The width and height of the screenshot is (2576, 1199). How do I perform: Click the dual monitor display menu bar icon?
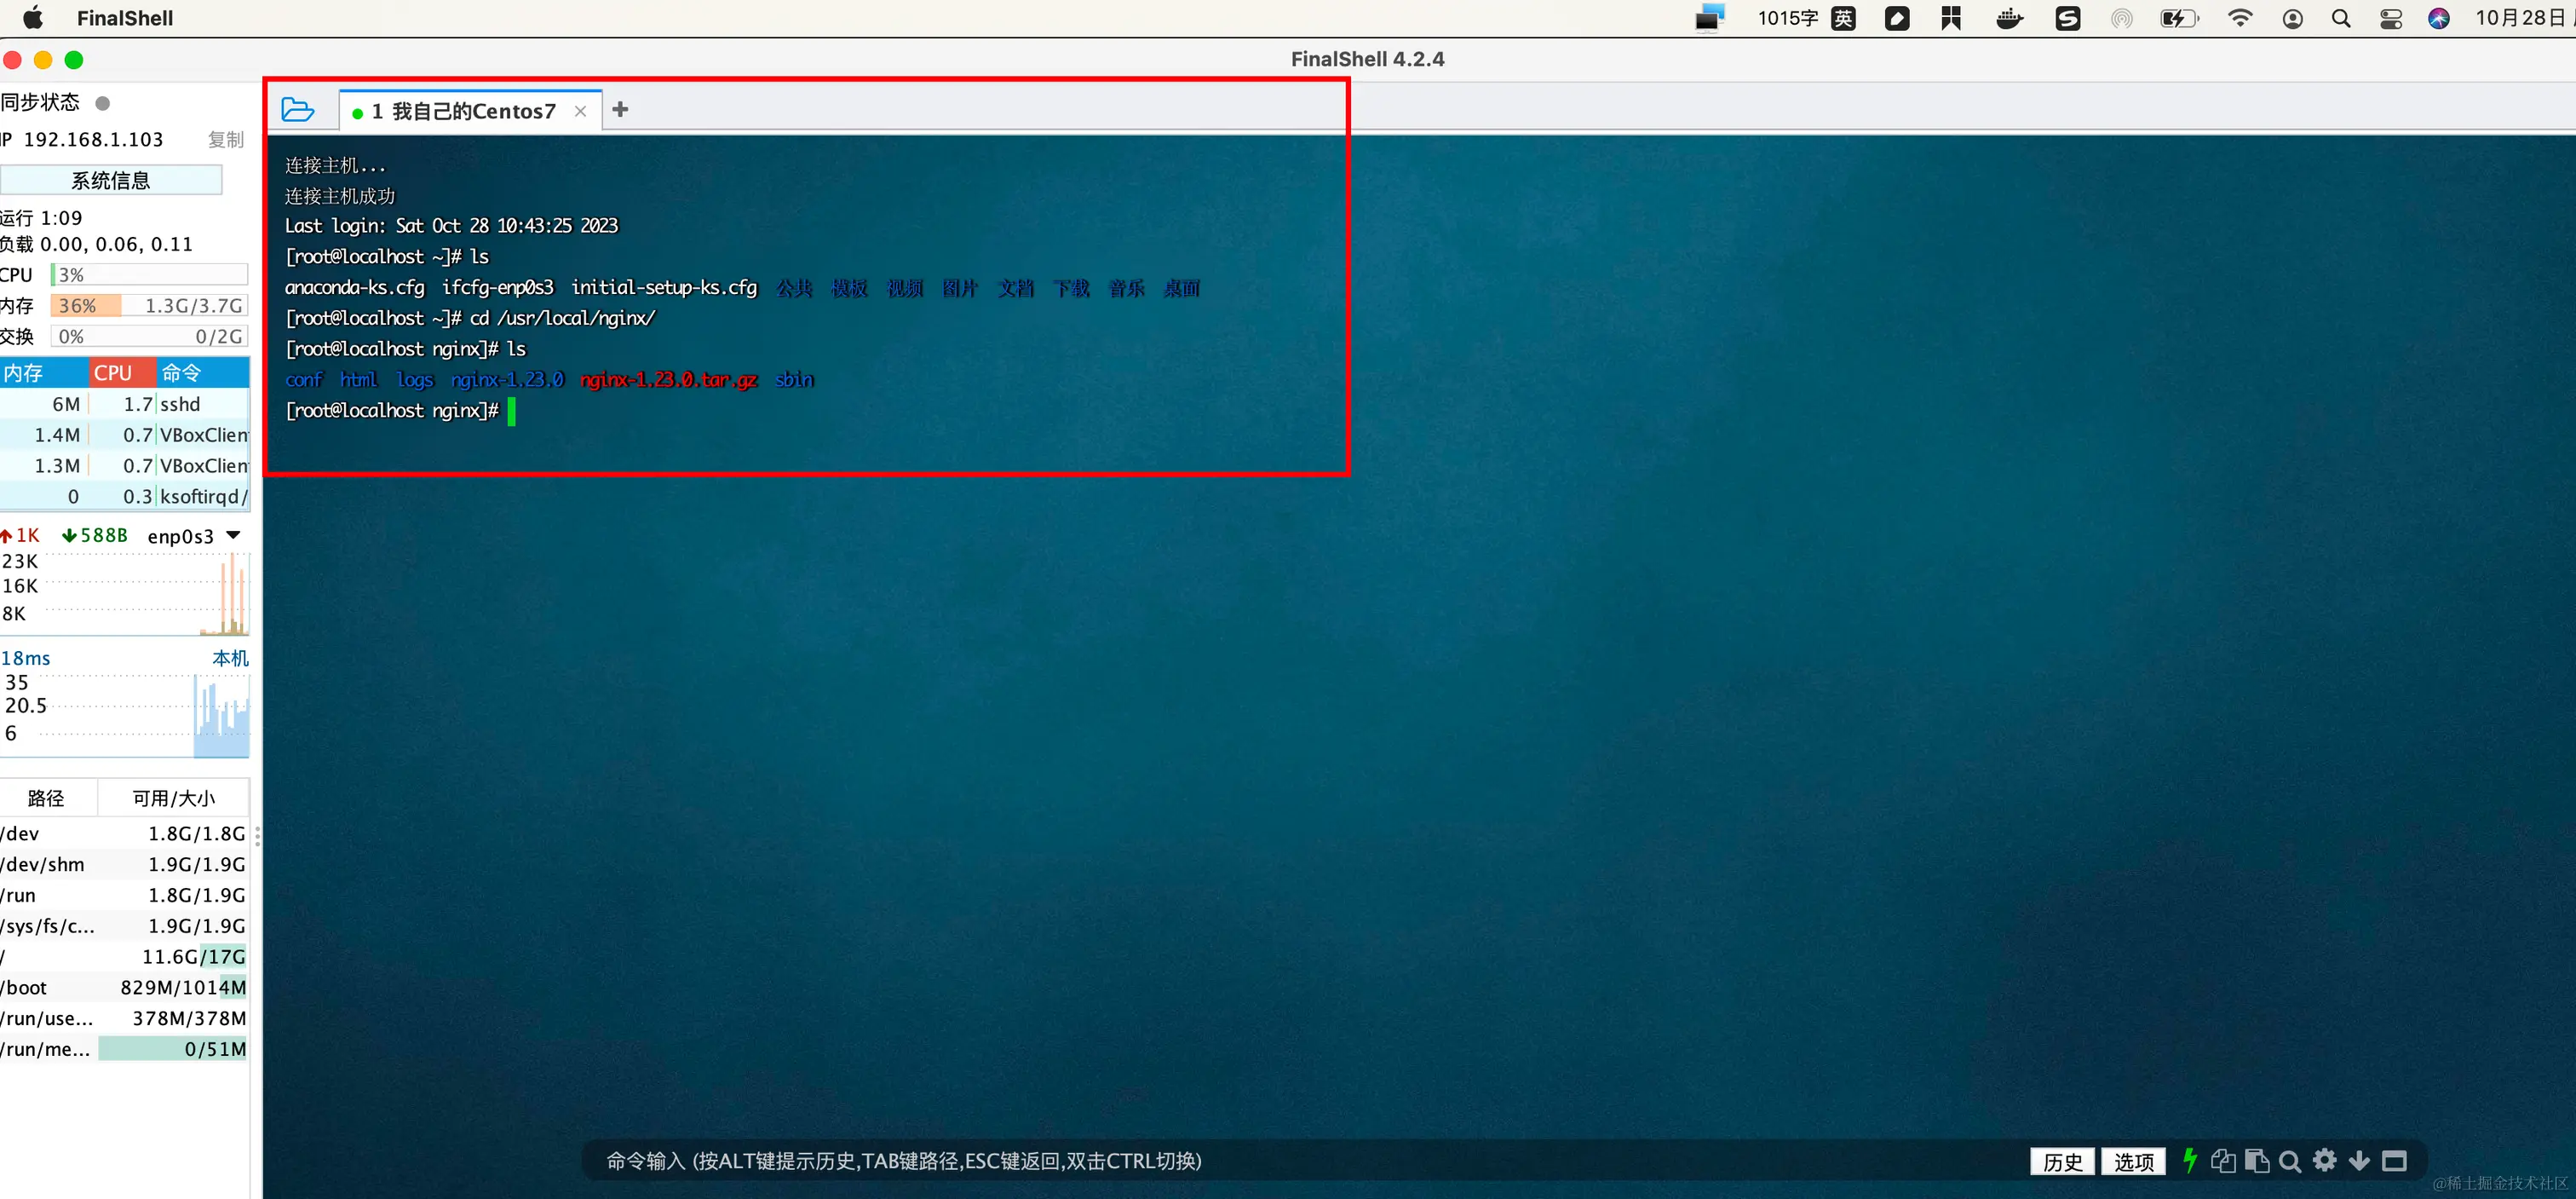pyautogui.click(x=1710, y=18)
